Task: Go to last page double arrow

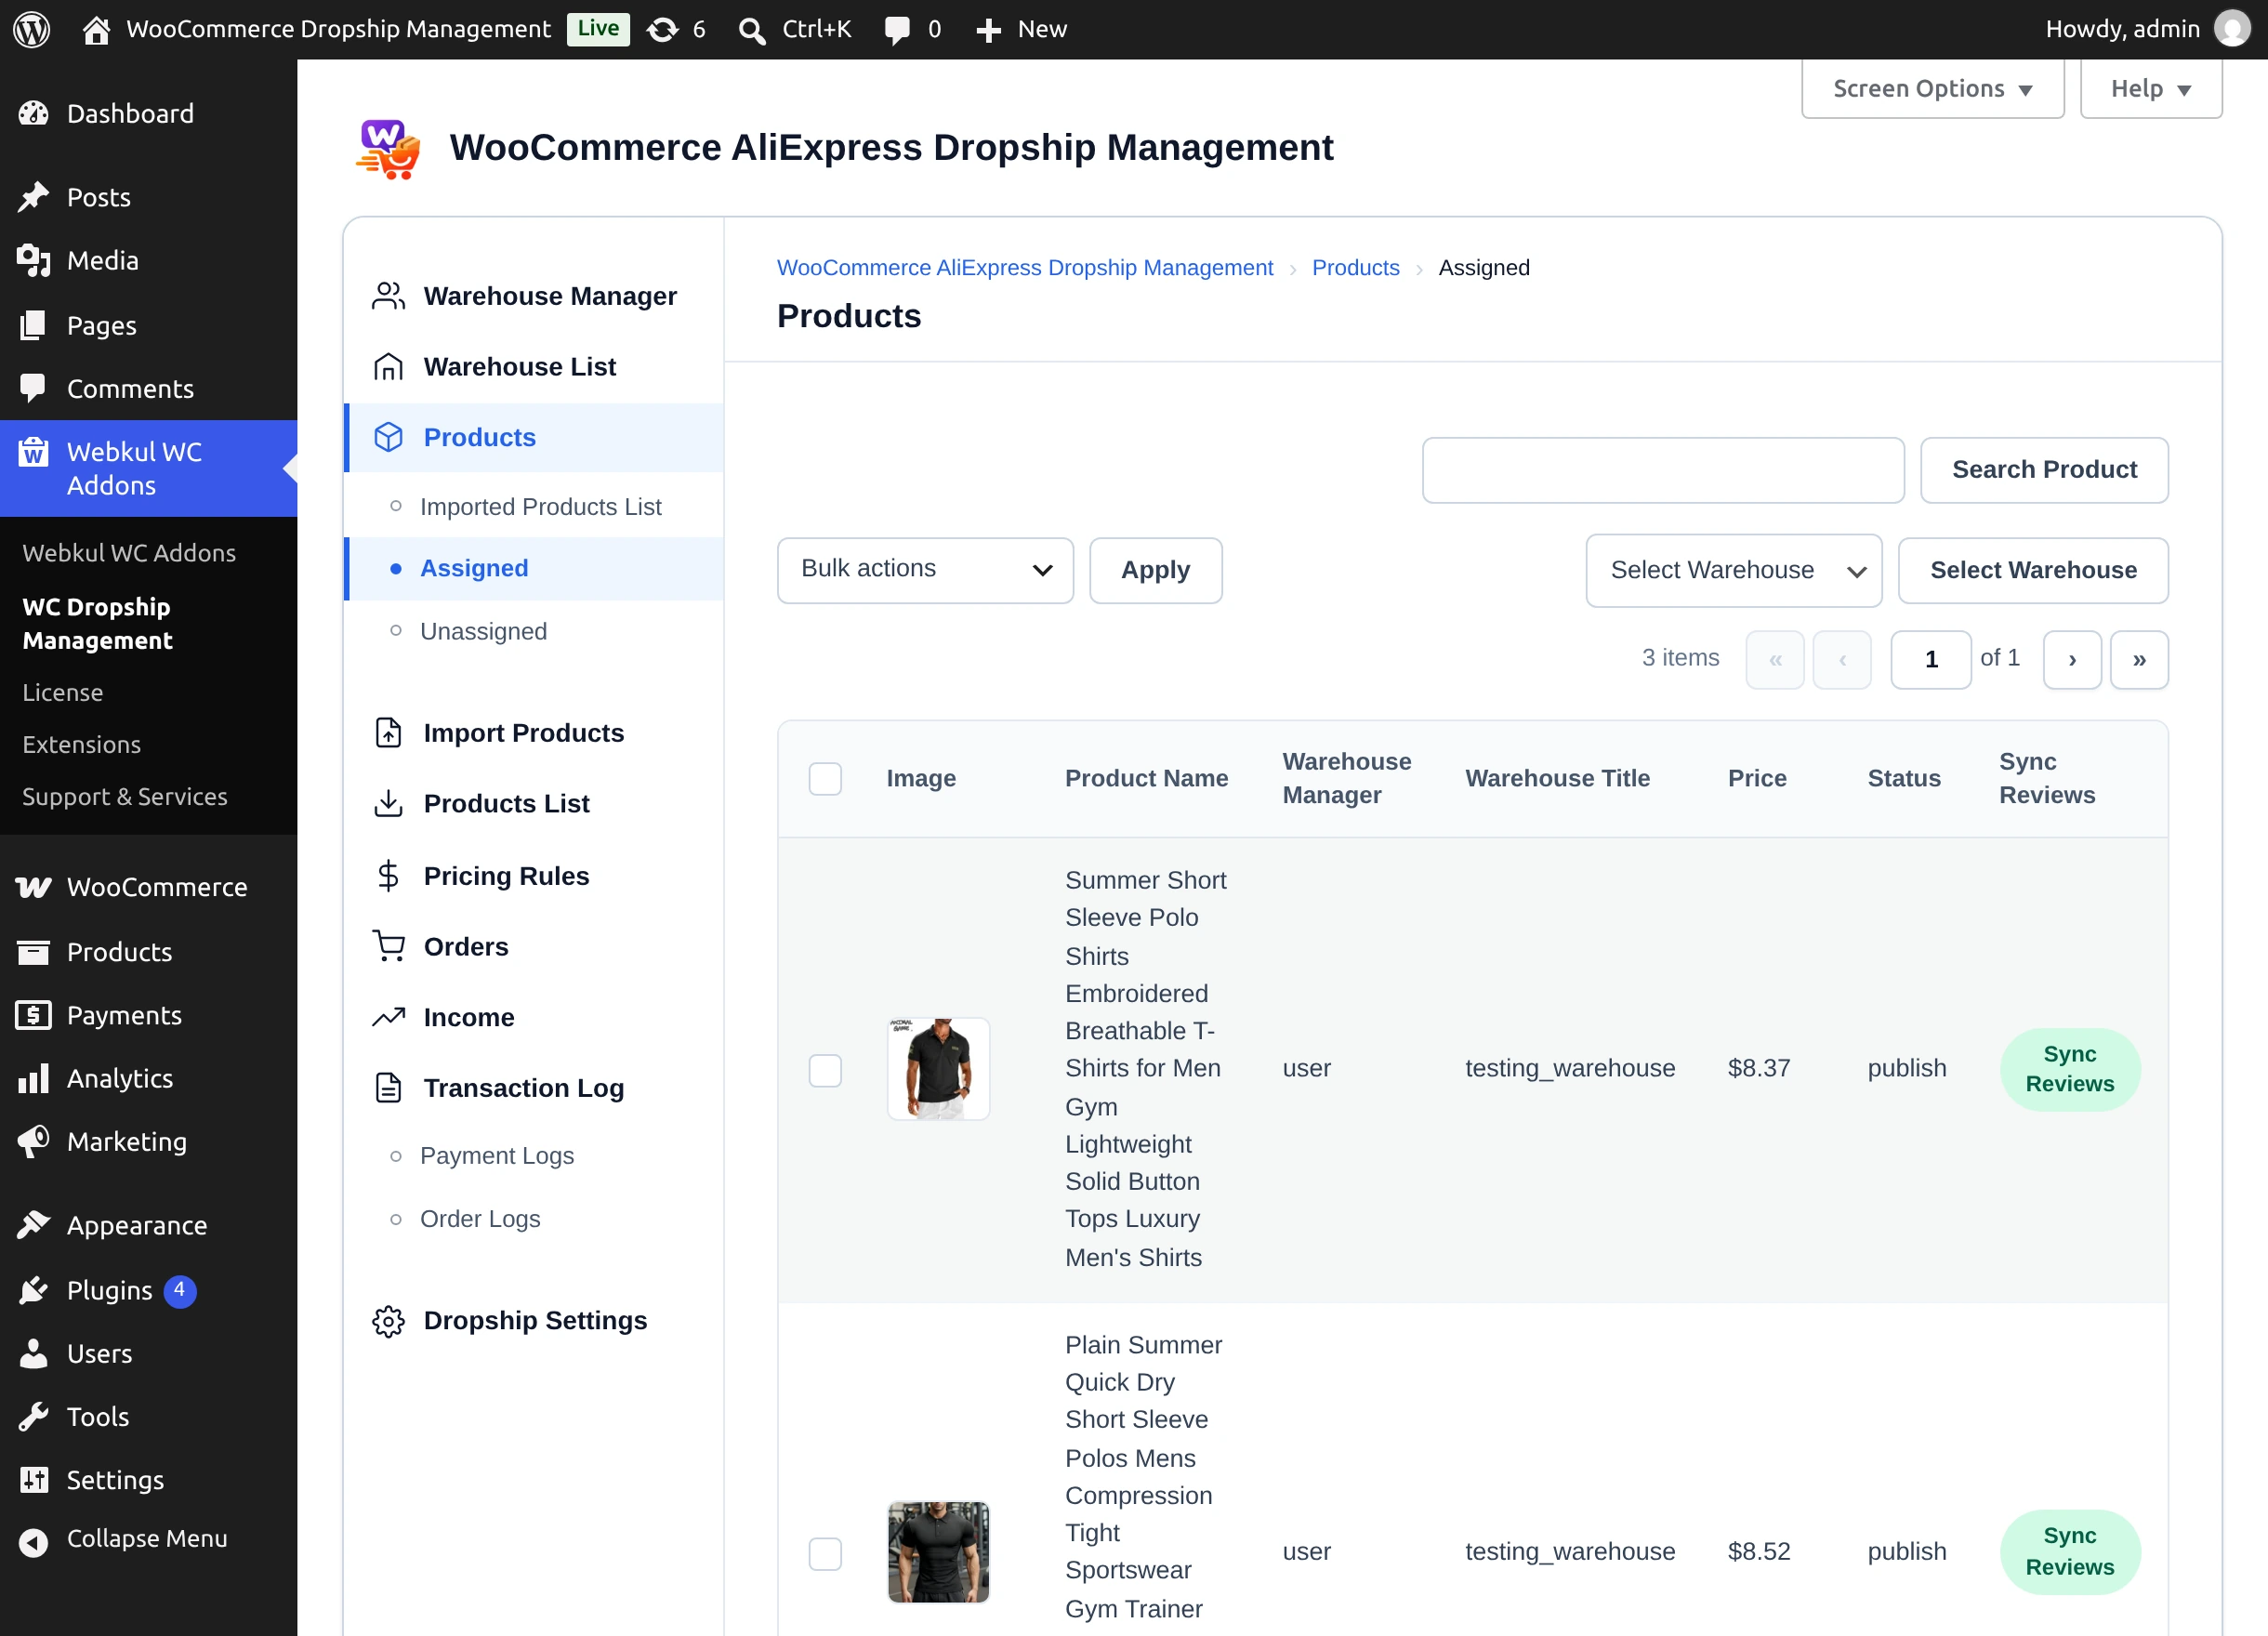Action: [x=2139, y=659]
